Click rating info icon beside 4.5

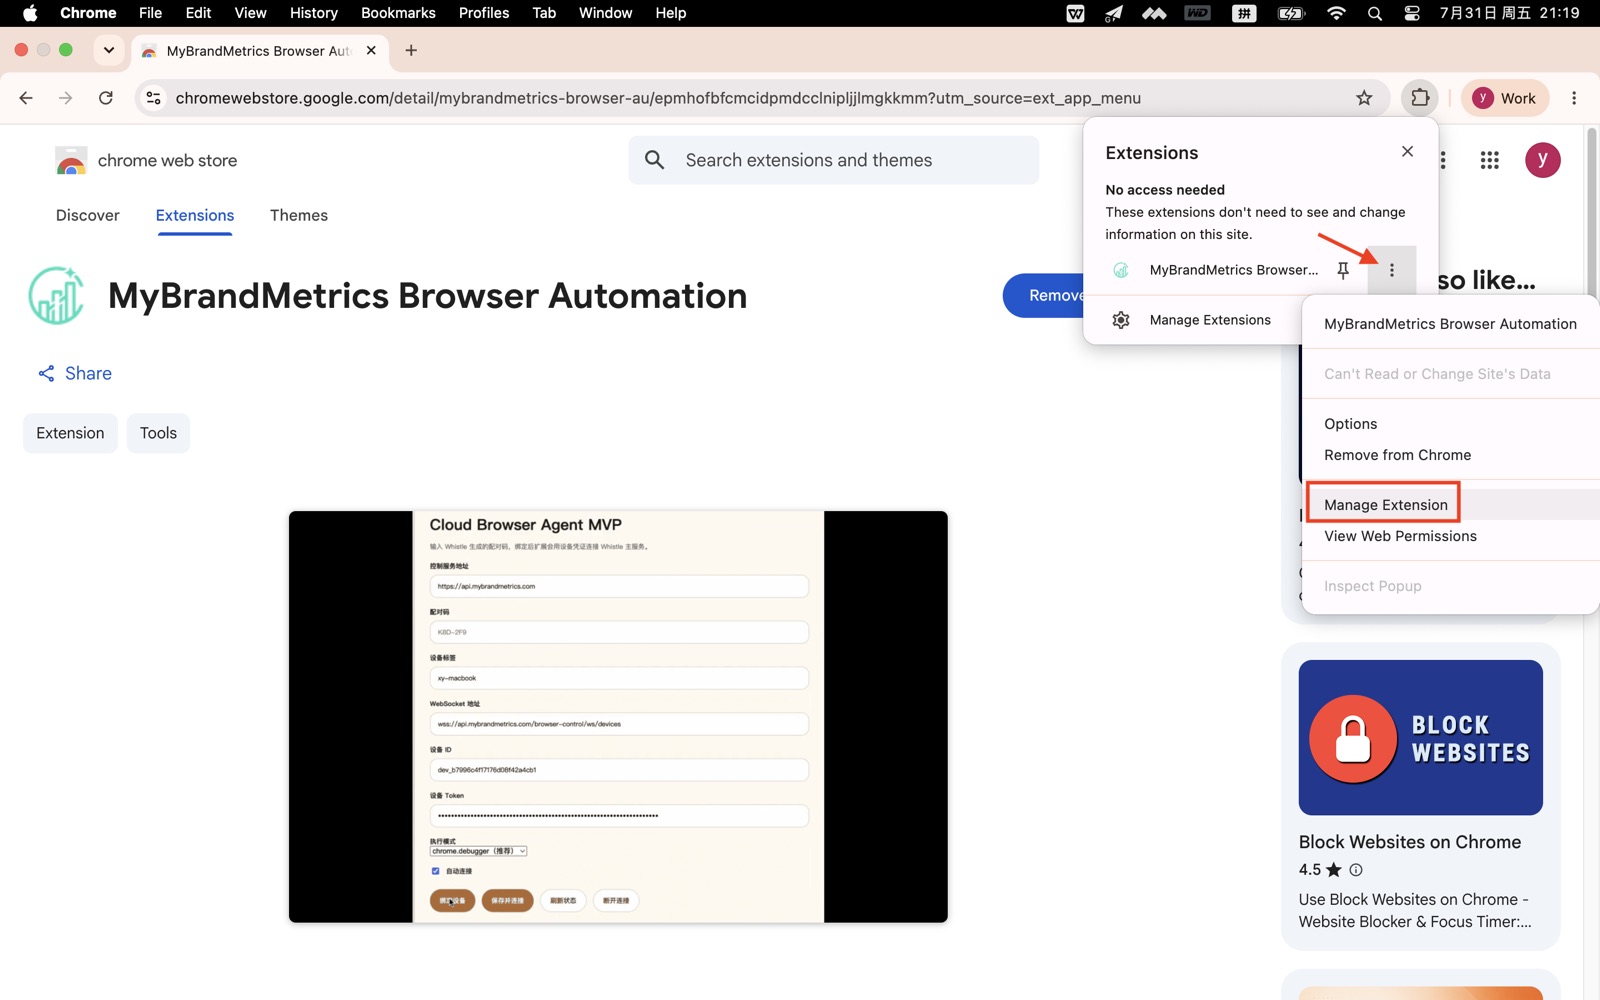coord(1356,870)
